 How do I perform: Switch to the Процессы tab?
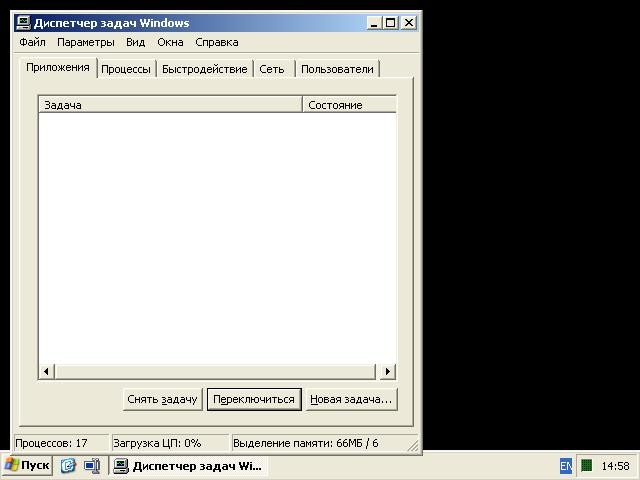126,69
